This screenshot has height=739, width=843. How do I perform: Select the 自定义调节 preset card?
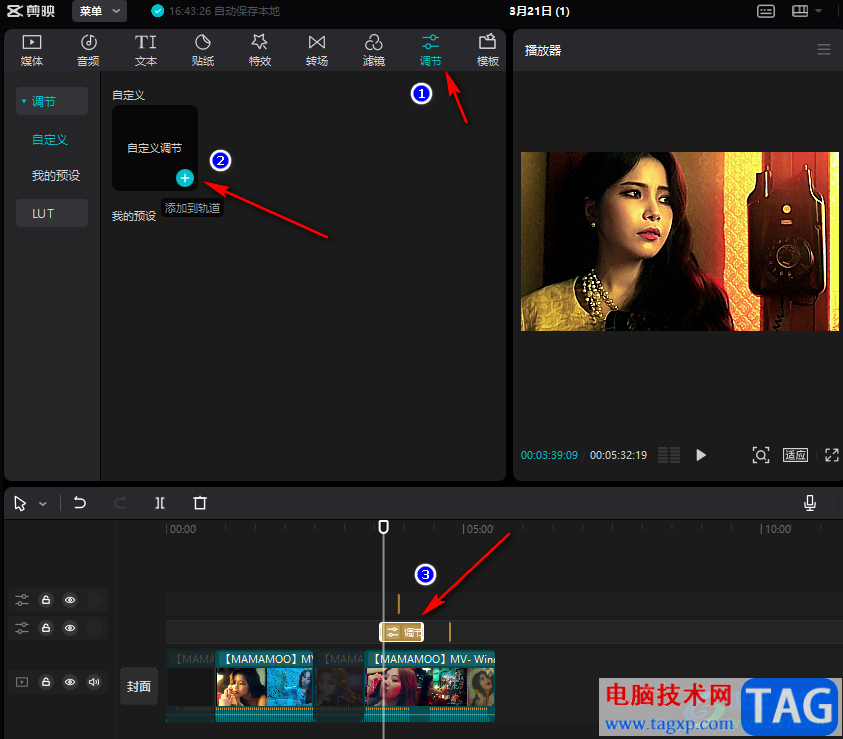(x=155, y=148)
